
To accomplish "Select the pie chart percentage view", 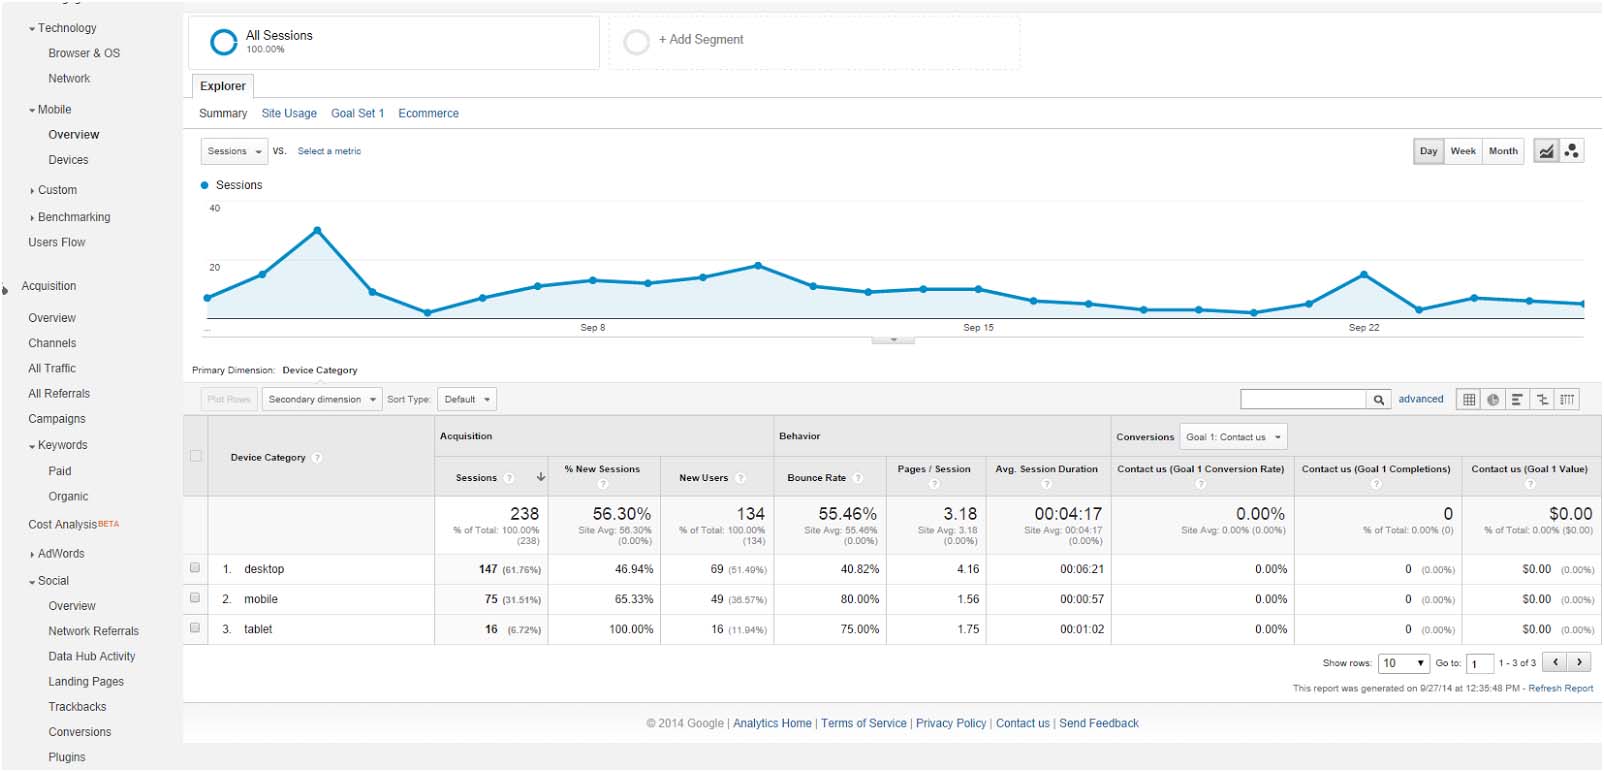I will pos(1493,400).
